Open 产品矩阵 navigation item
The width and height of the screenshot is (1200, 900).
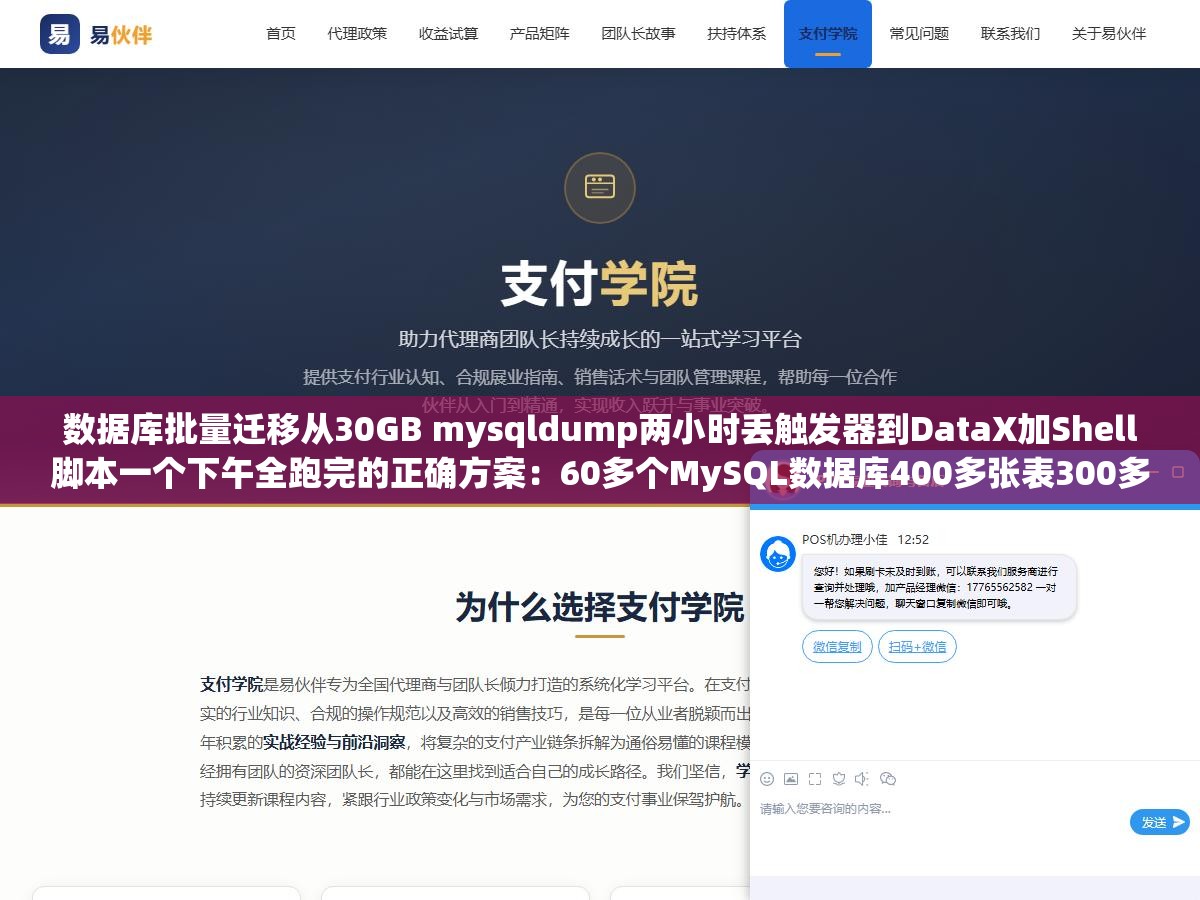540,33
